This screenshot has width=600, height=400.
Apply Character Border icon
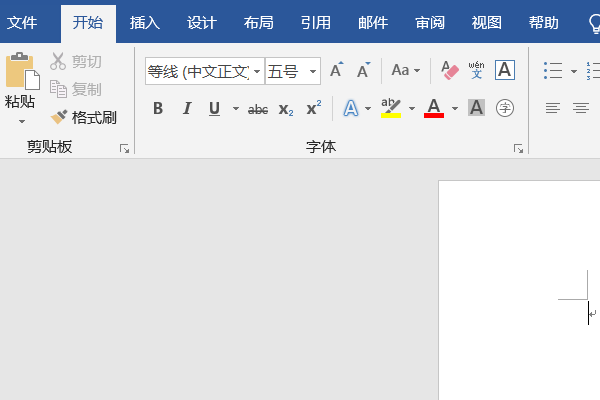(505, 70)
